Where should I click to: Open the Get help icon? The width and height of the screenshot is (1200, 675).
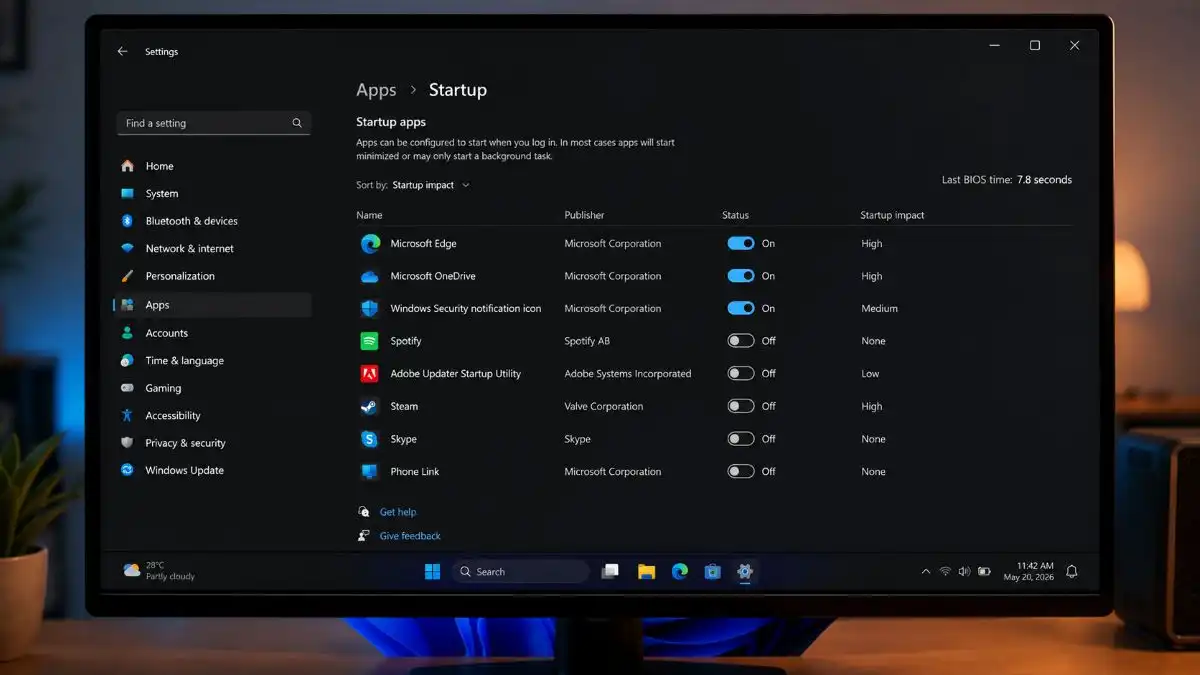364,512
